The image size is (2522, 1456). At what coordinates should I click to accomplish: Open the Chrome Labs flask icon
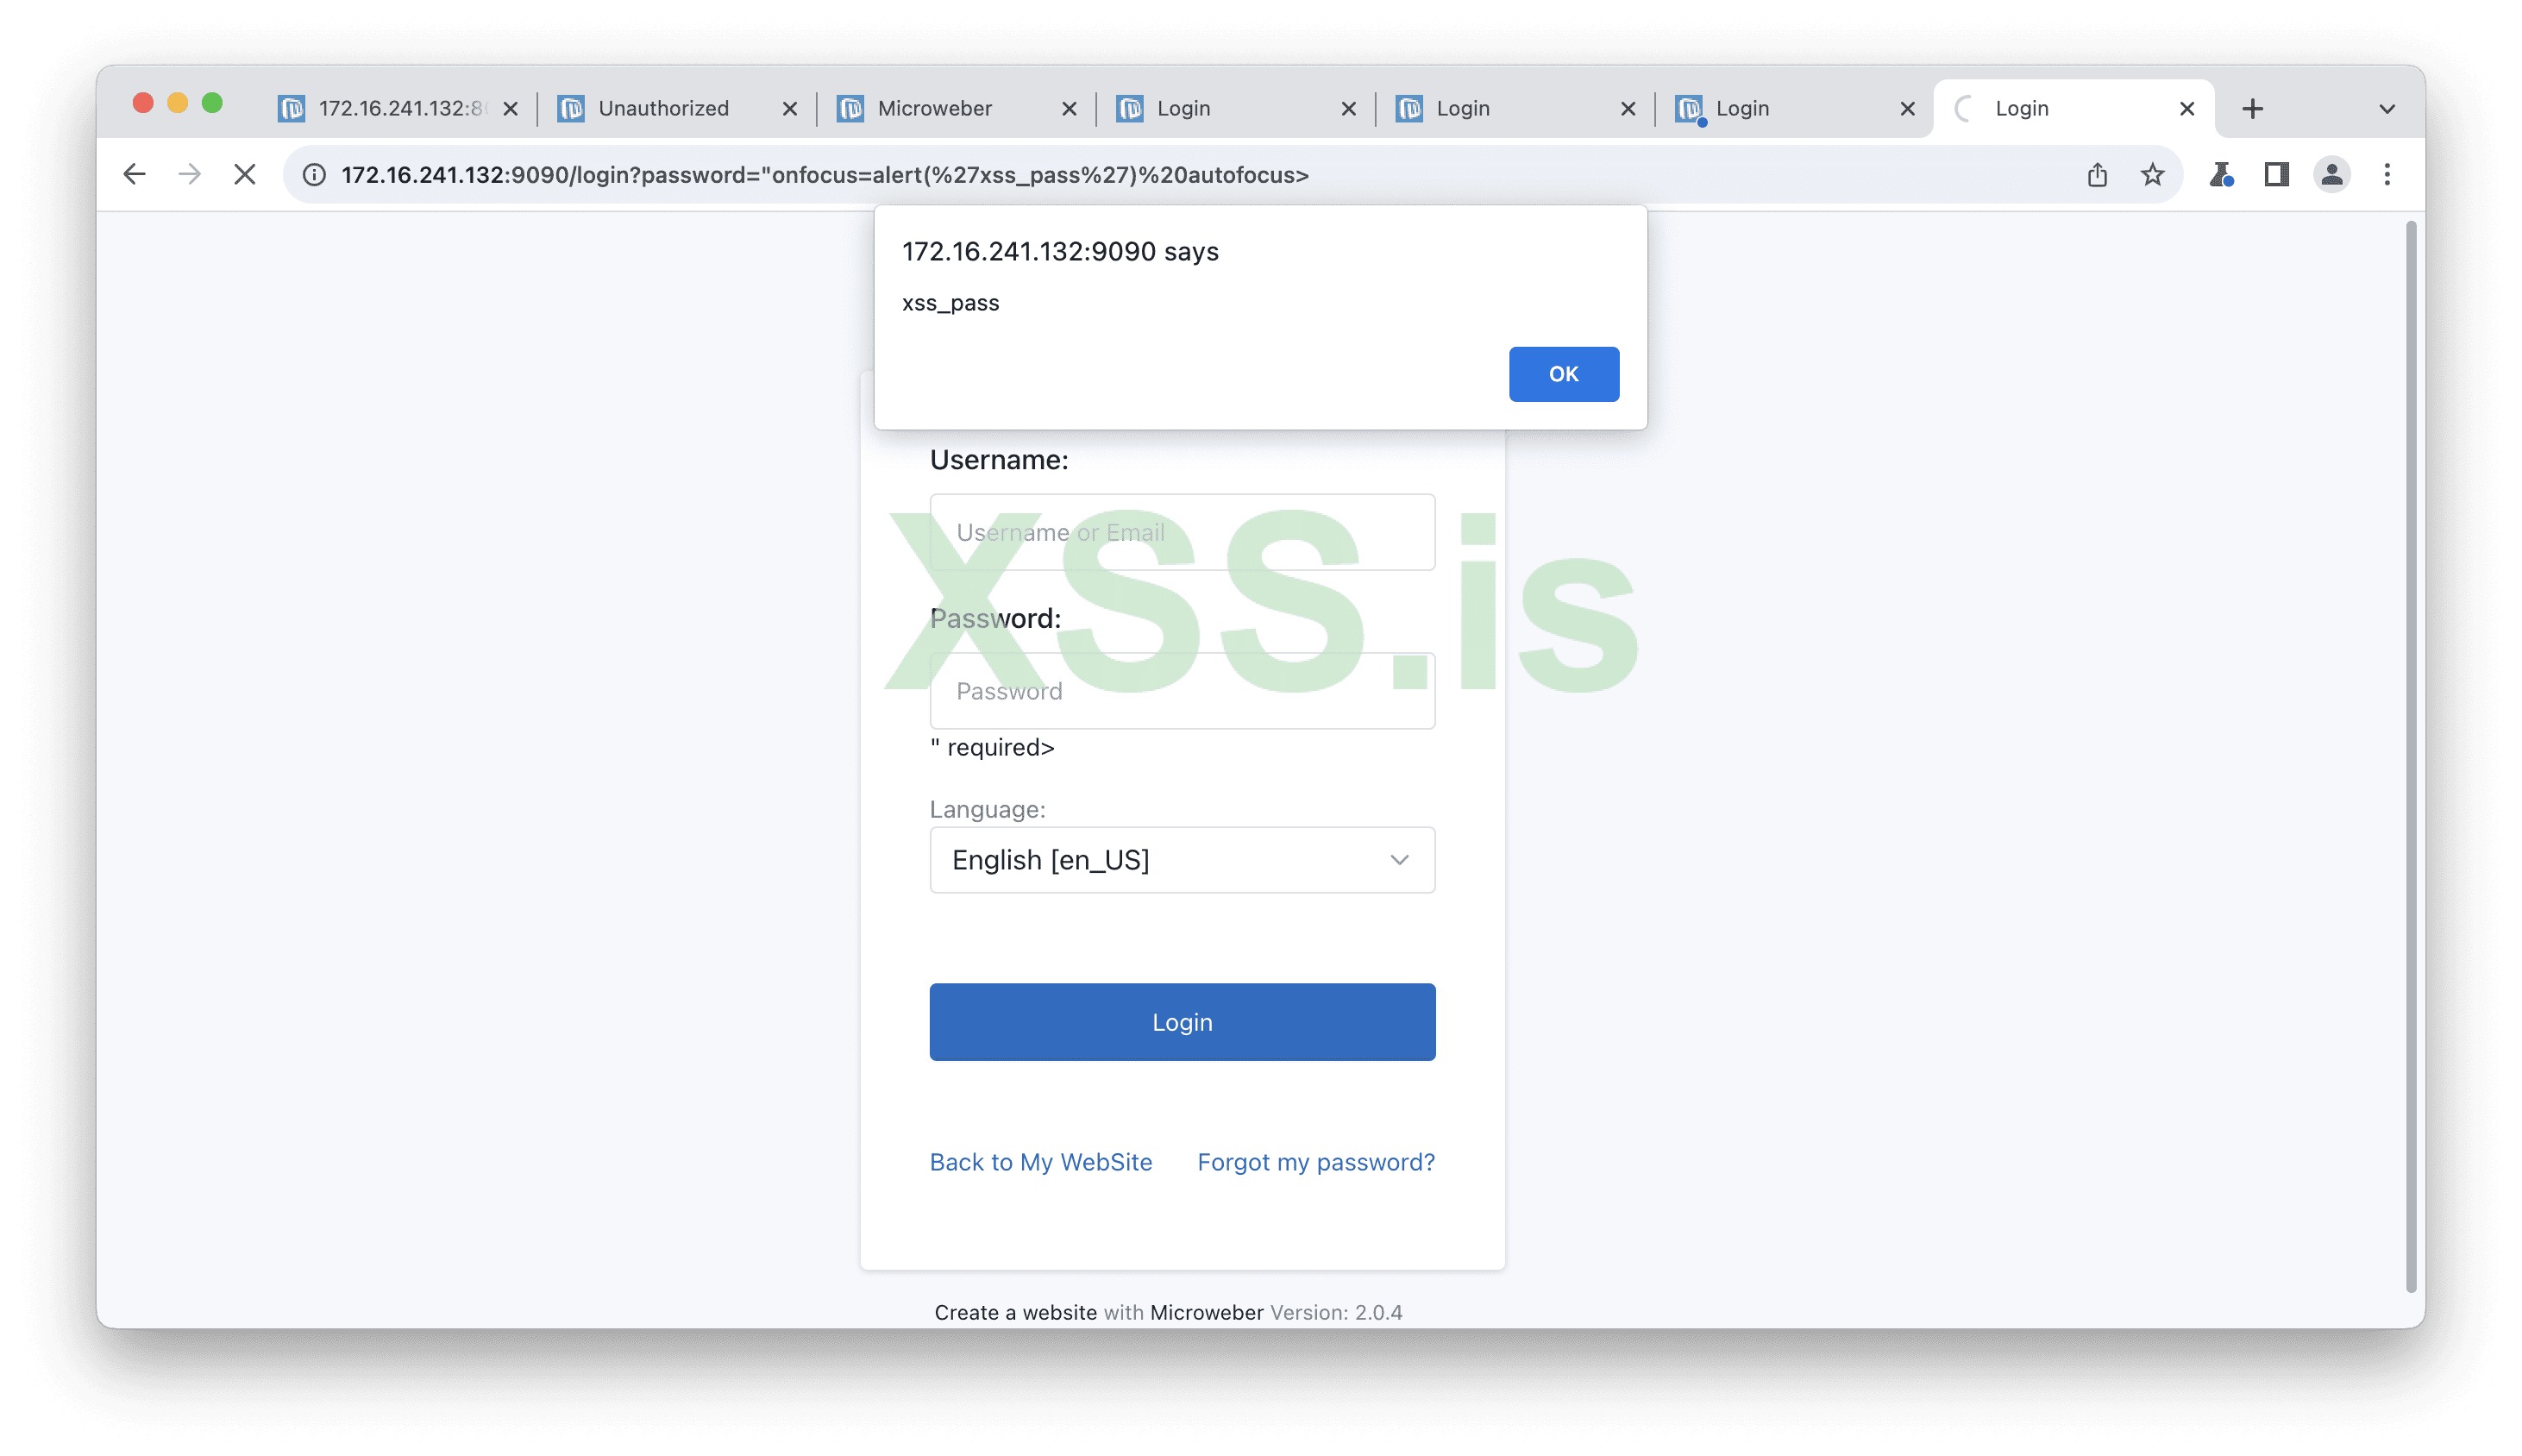click(x=2221, y=175)
